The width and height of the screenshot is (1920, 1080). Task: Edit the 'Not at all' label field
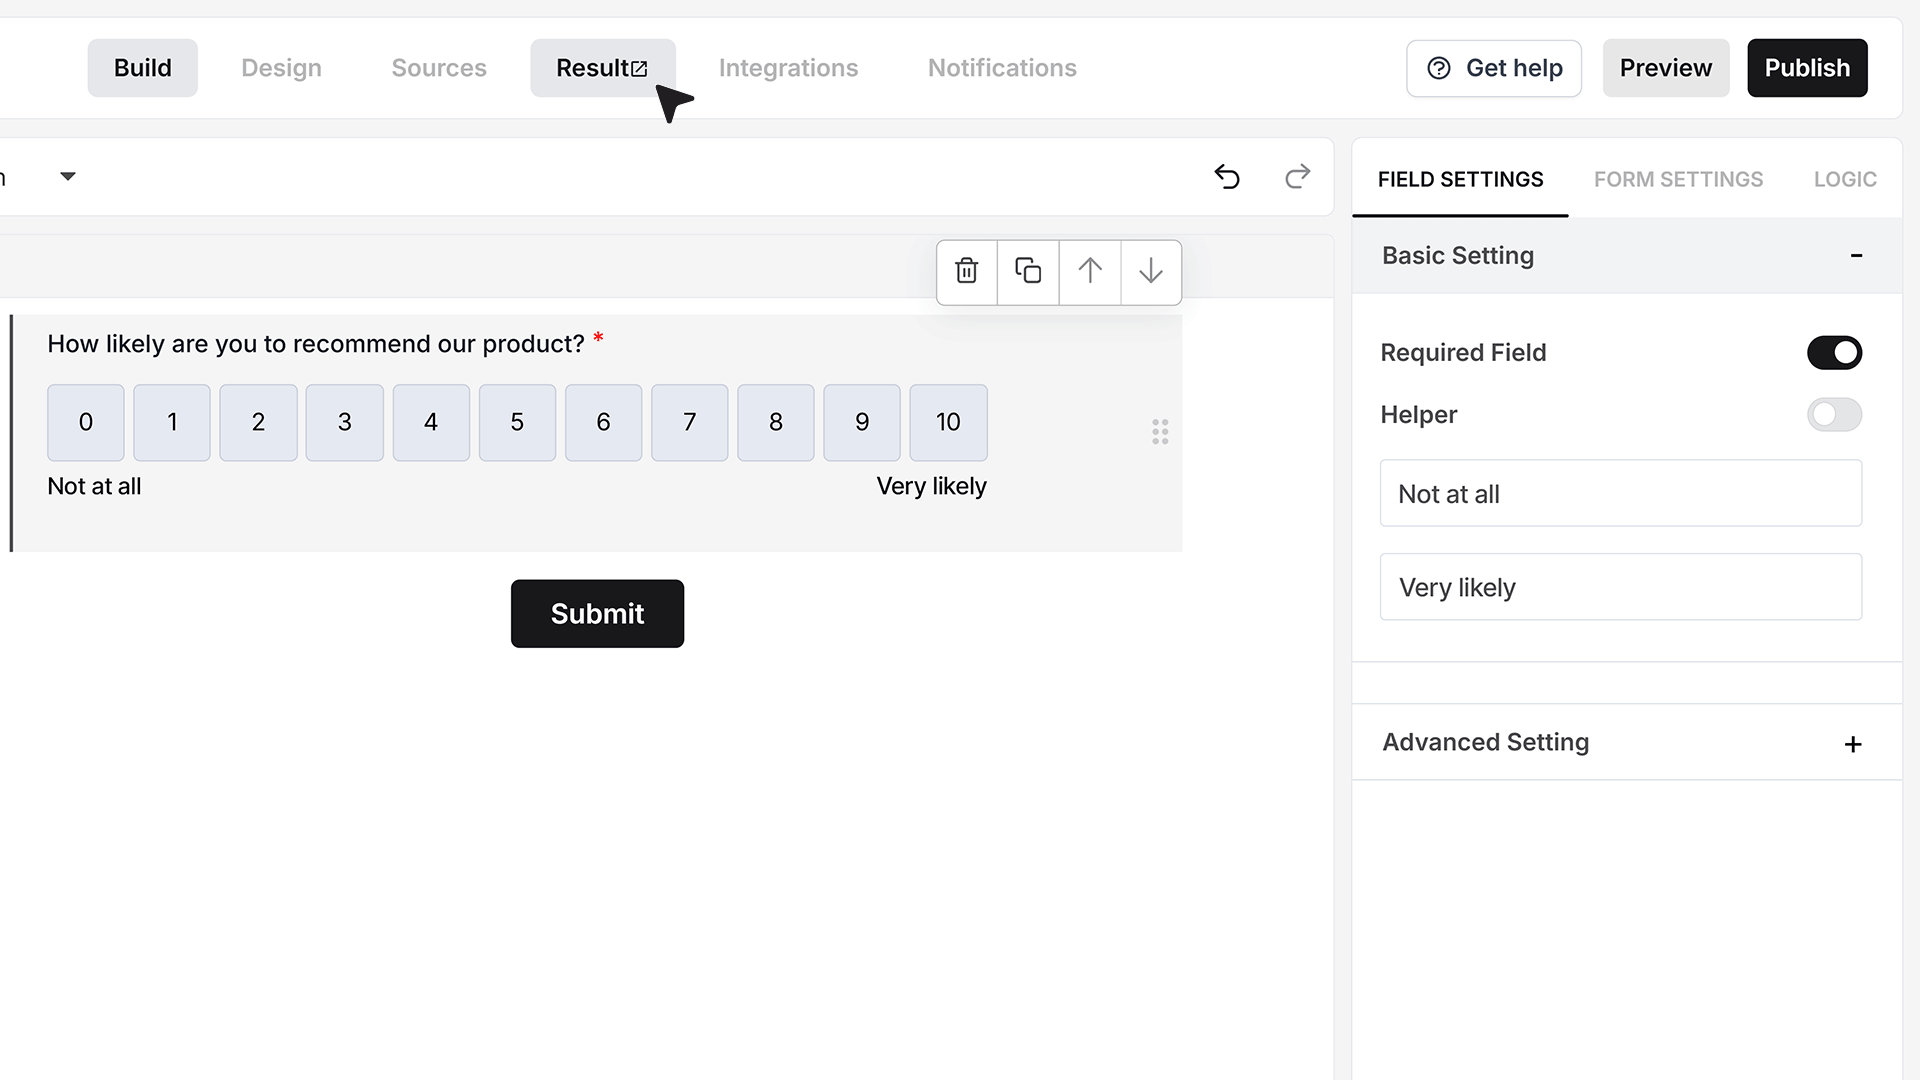(x=1621, y=493)
